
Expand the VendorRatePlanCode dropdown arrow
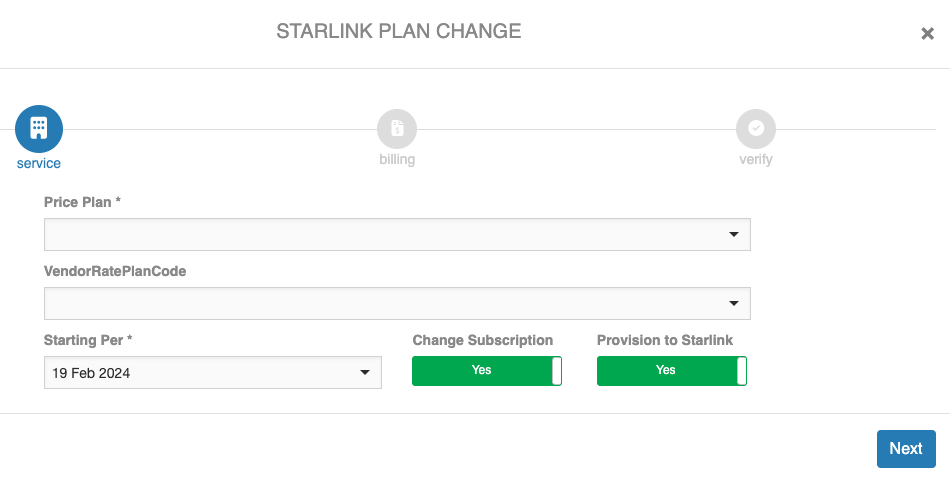click(734, 303)
